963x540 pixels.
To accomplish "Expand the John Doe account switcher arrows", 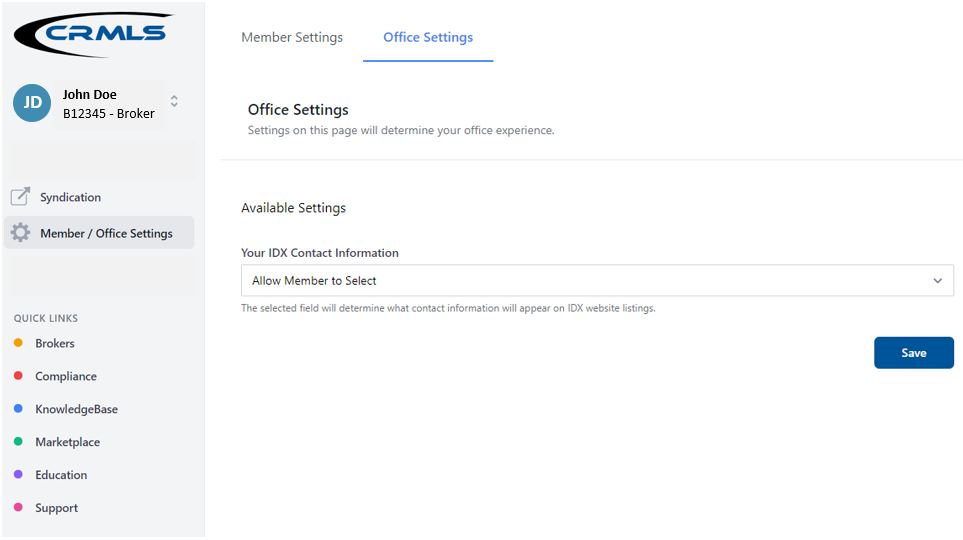I will [174, 101].
